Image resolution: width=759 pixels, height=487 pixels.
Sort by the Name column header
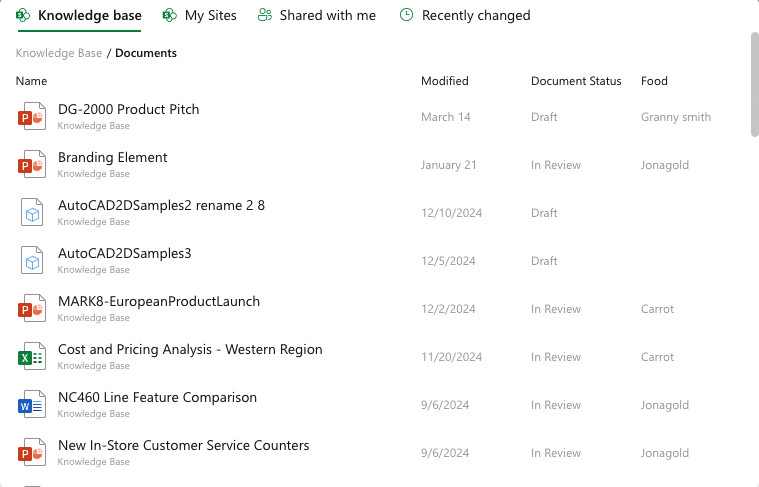(x=31, y=81)
